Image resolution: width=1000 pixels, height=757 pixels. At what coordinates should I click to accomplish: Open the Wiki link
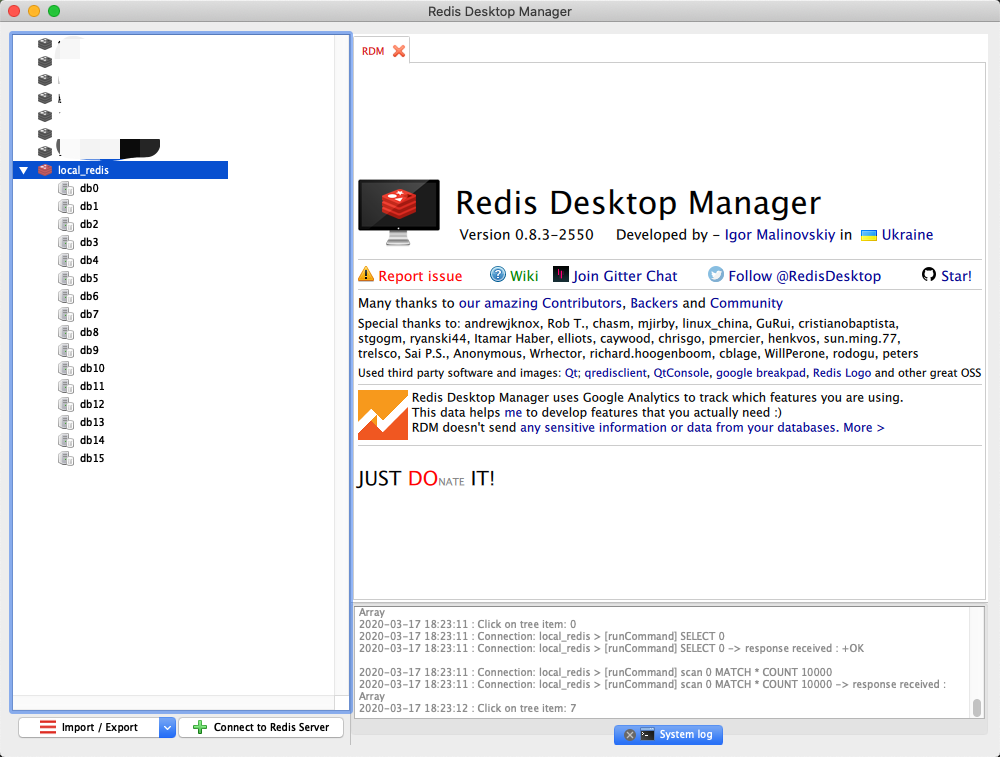pos(524,276)
